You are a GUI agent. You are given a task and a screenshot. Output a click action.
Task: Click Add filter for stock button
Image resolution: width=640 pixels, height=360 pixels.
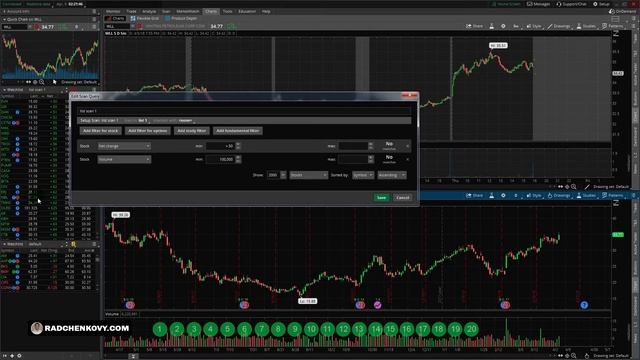[x=100, y=131]
